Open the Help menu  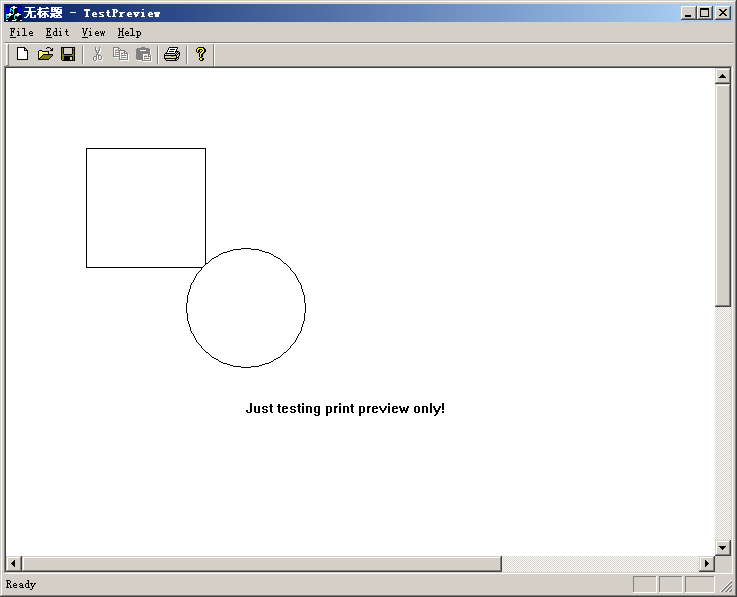(x=129, y=32)
